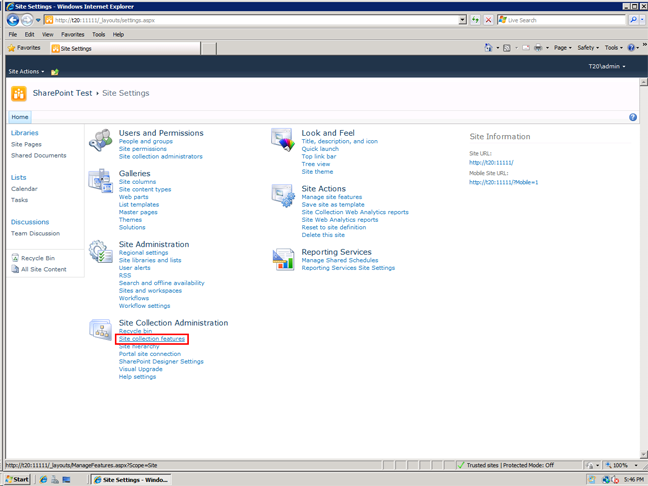The height and width of the screenshot is (486, 648).
Task: Open the People and groups link
Action: (146, 141)
